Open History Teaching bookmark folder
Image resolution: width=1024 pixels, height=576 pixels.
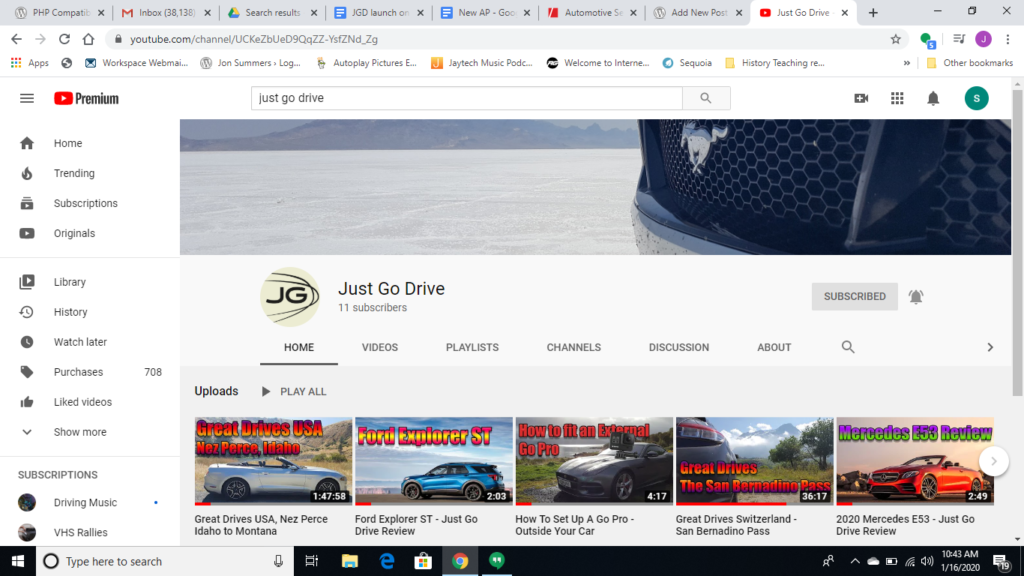coord(775,63)
